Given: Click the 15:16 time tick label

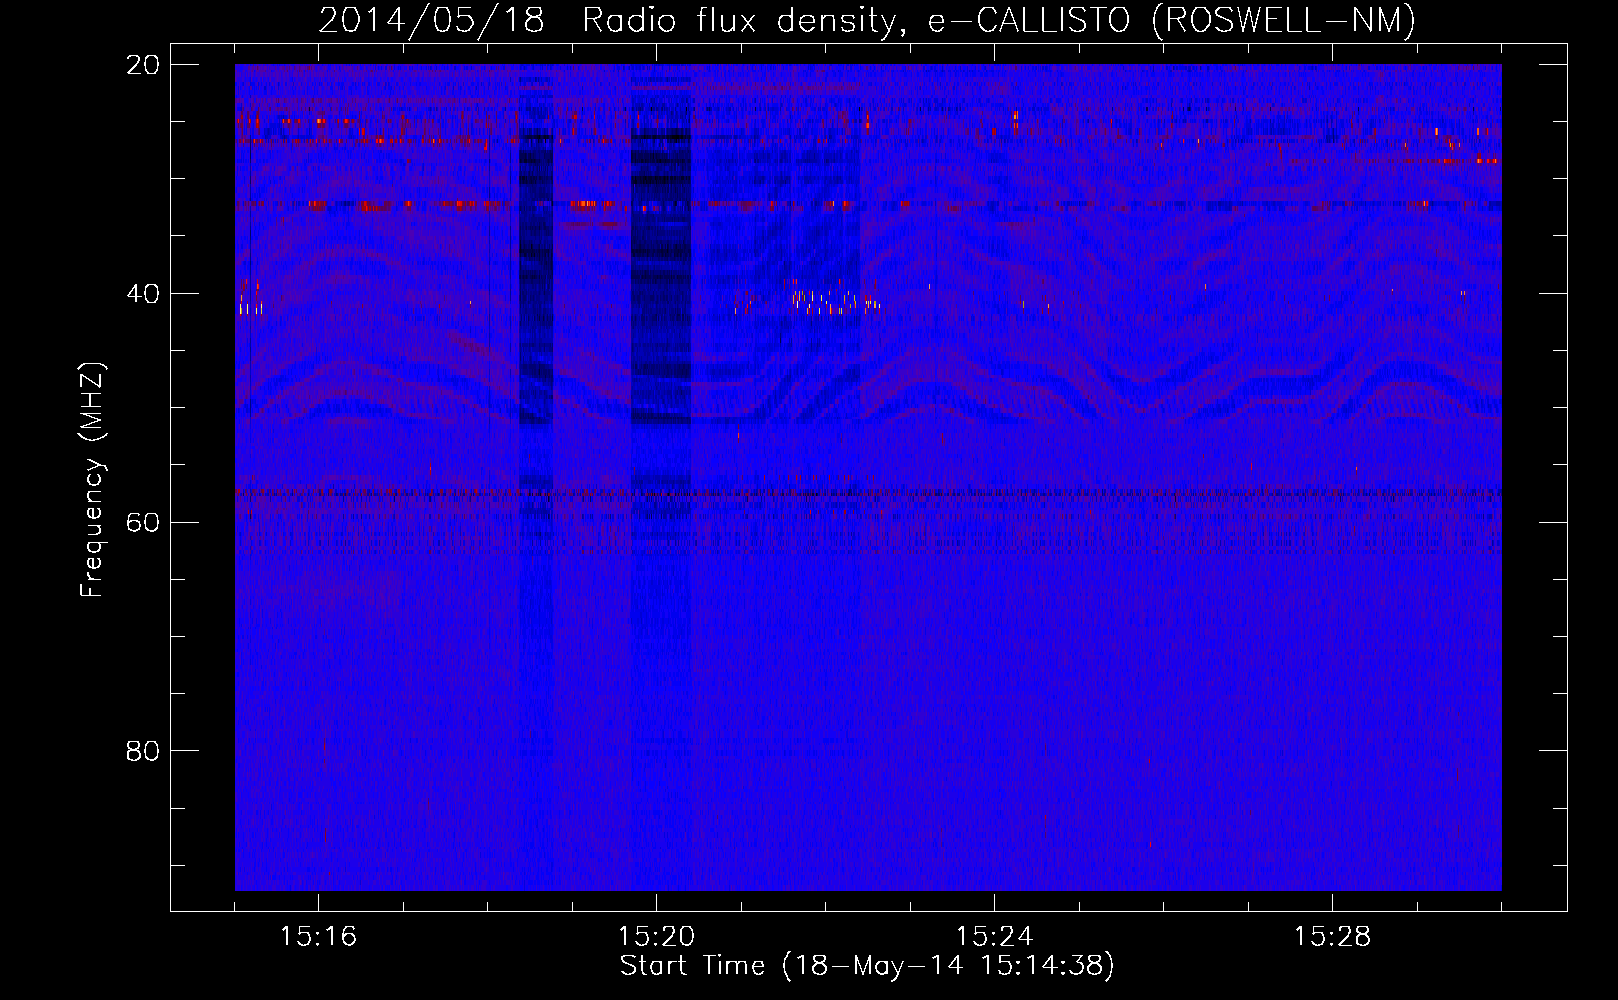Looking at the screenshot, I should pos(318,937).
